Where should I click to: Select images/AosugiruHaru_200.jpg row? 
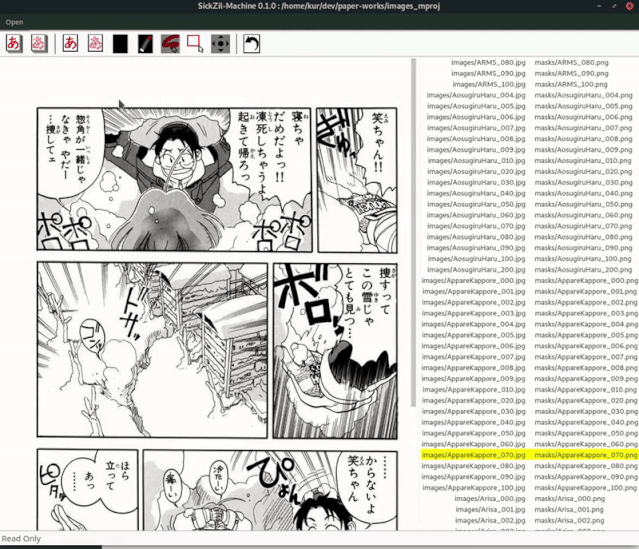476,269
